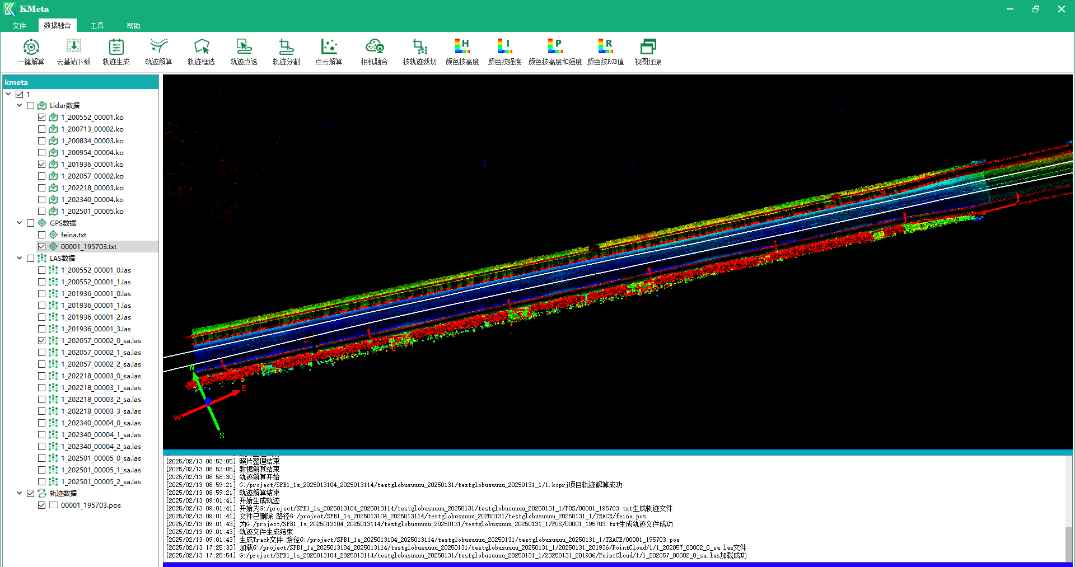Click the 相机融合 camera fusion icon

point(375,48)
